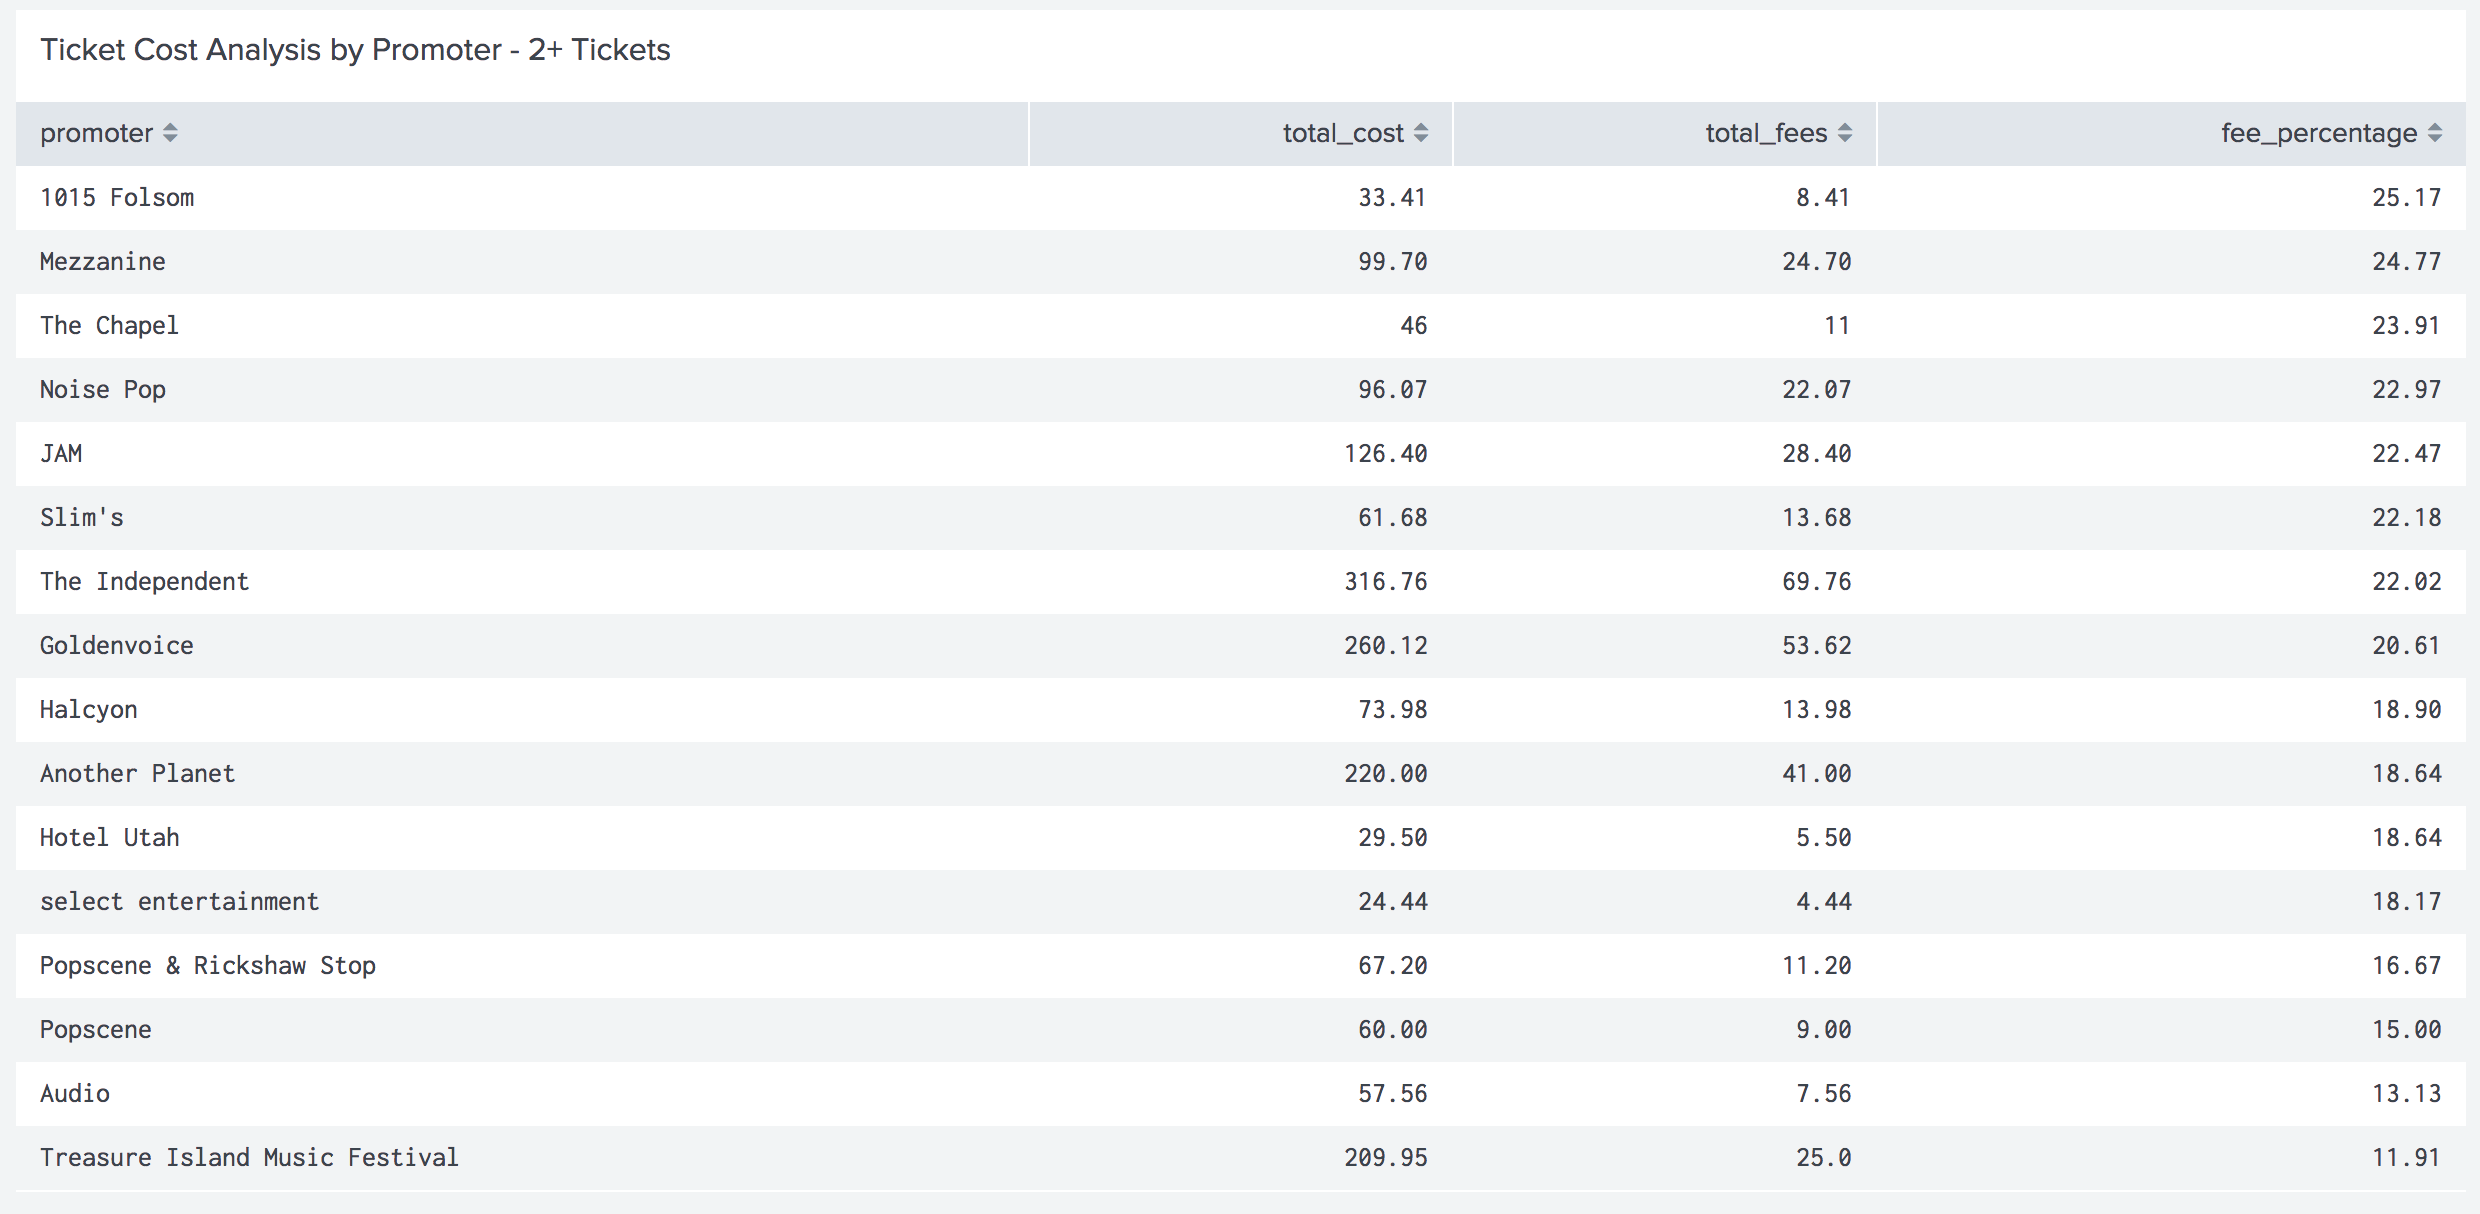Click fee percentage value 24.77
Screen dimensions: 2480x1214
click(x=2406, y=261)
